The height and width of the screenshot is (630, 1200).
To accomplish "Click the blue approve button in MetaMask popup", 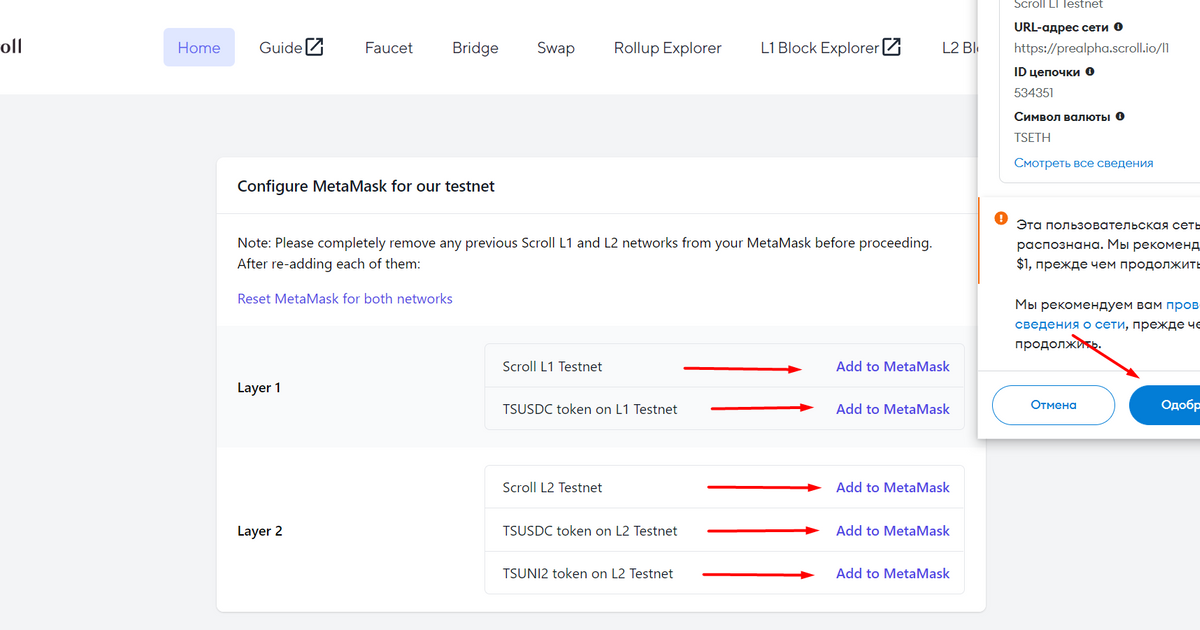I will pos(1165,405).
